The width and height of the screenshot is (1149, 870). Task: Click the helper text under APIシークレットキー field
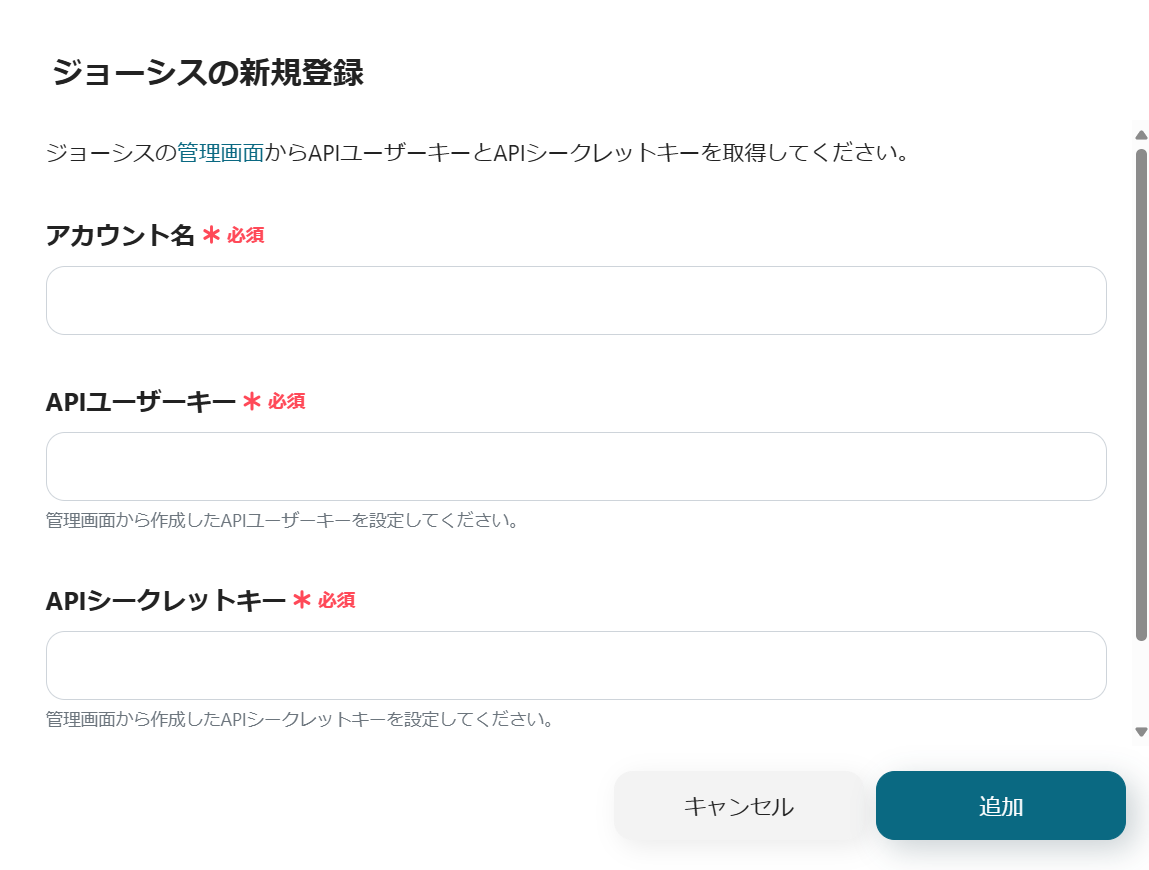pyautogui.click(x=300, y=720)
